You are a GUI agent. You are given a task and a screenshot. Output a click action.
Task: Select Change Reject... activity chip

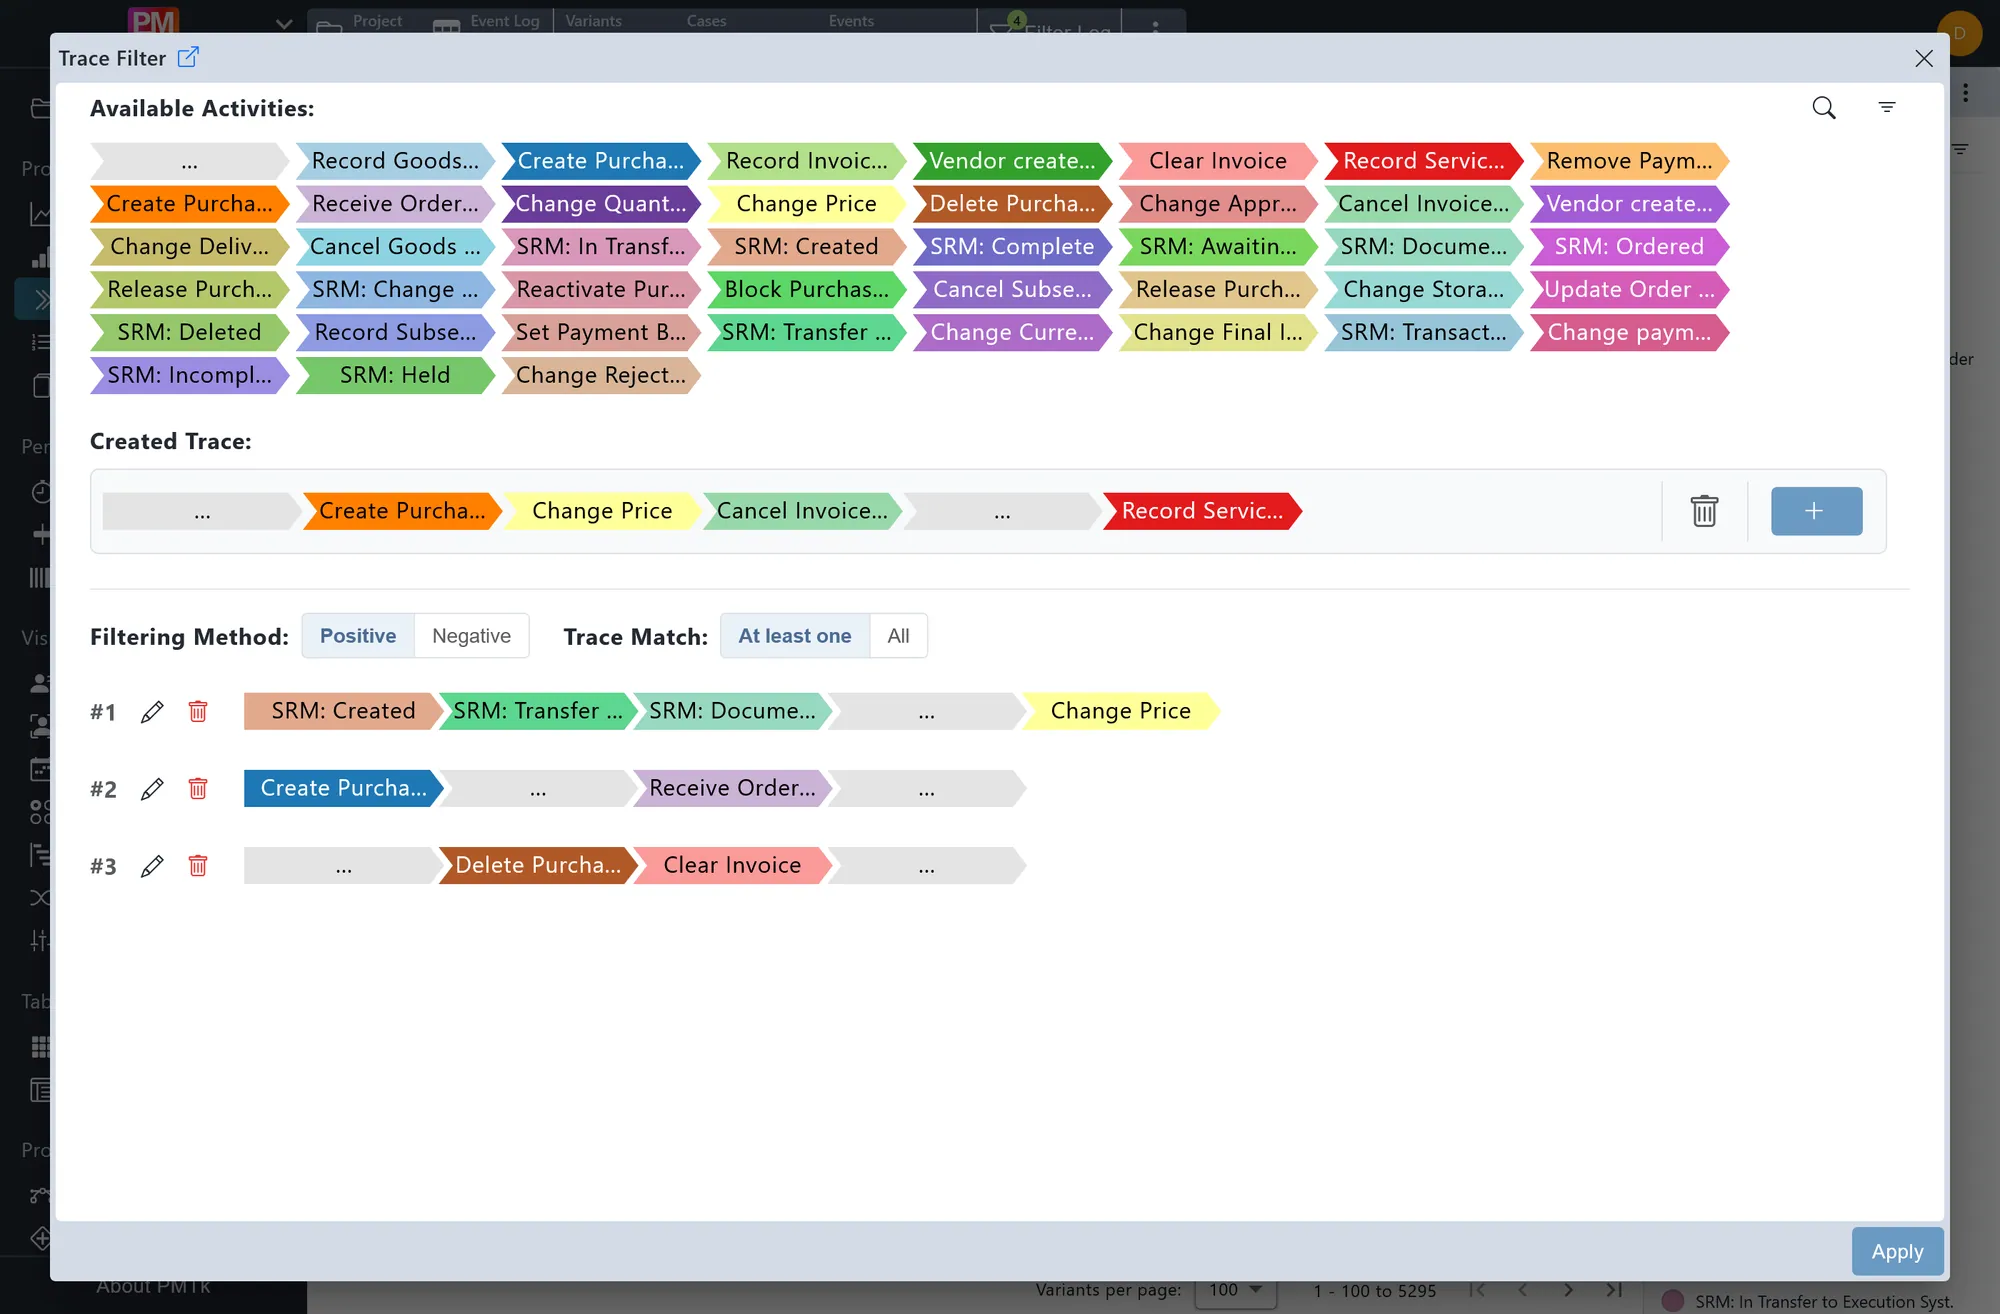[x=601, y=376]
